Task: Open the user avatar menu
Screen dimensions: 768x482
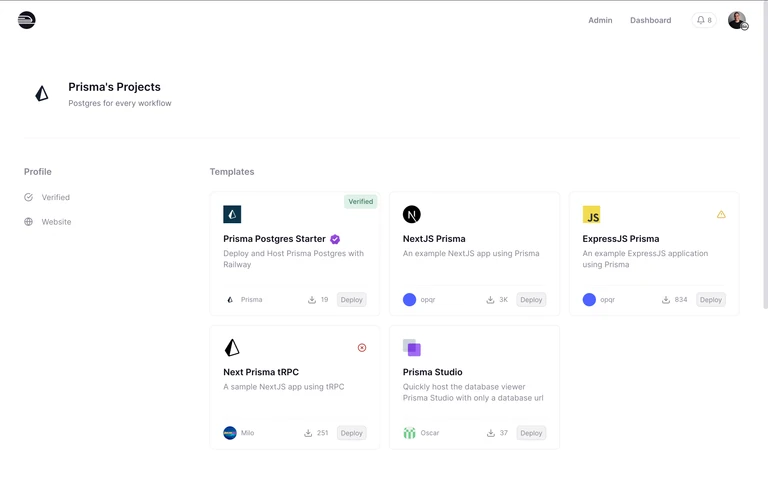Action: tap(737, 20)
